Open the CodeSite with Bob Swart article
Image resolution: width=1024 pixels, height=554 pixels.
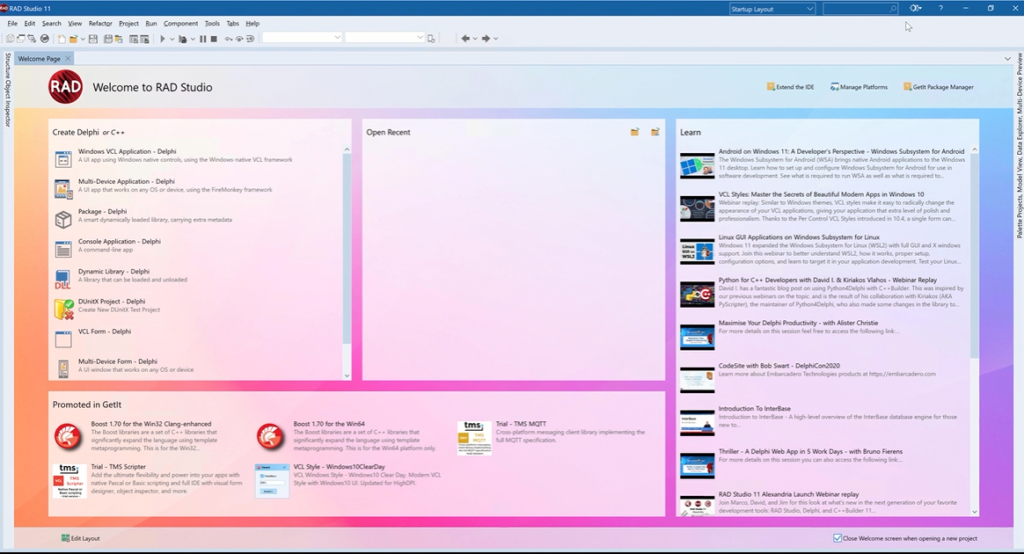[823, 377]
